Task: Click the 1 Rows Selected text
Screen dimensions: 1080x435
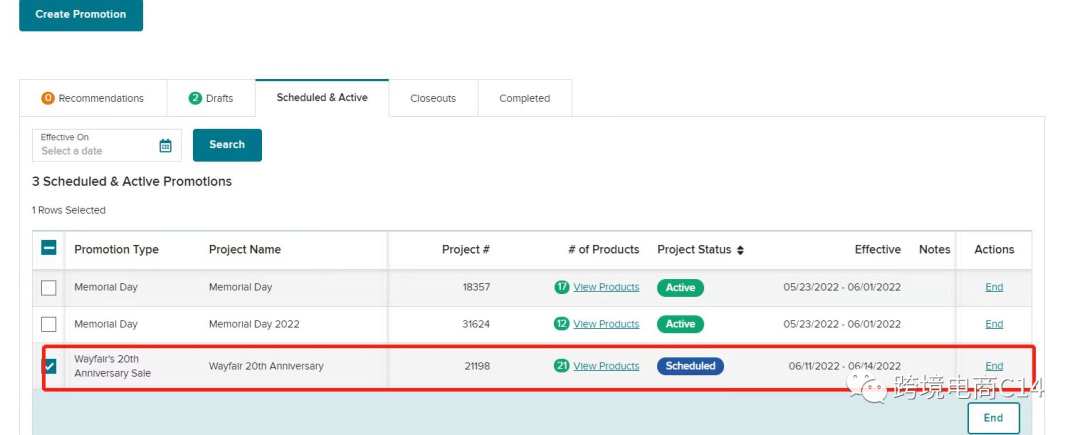Action: [x=68, y=210]
